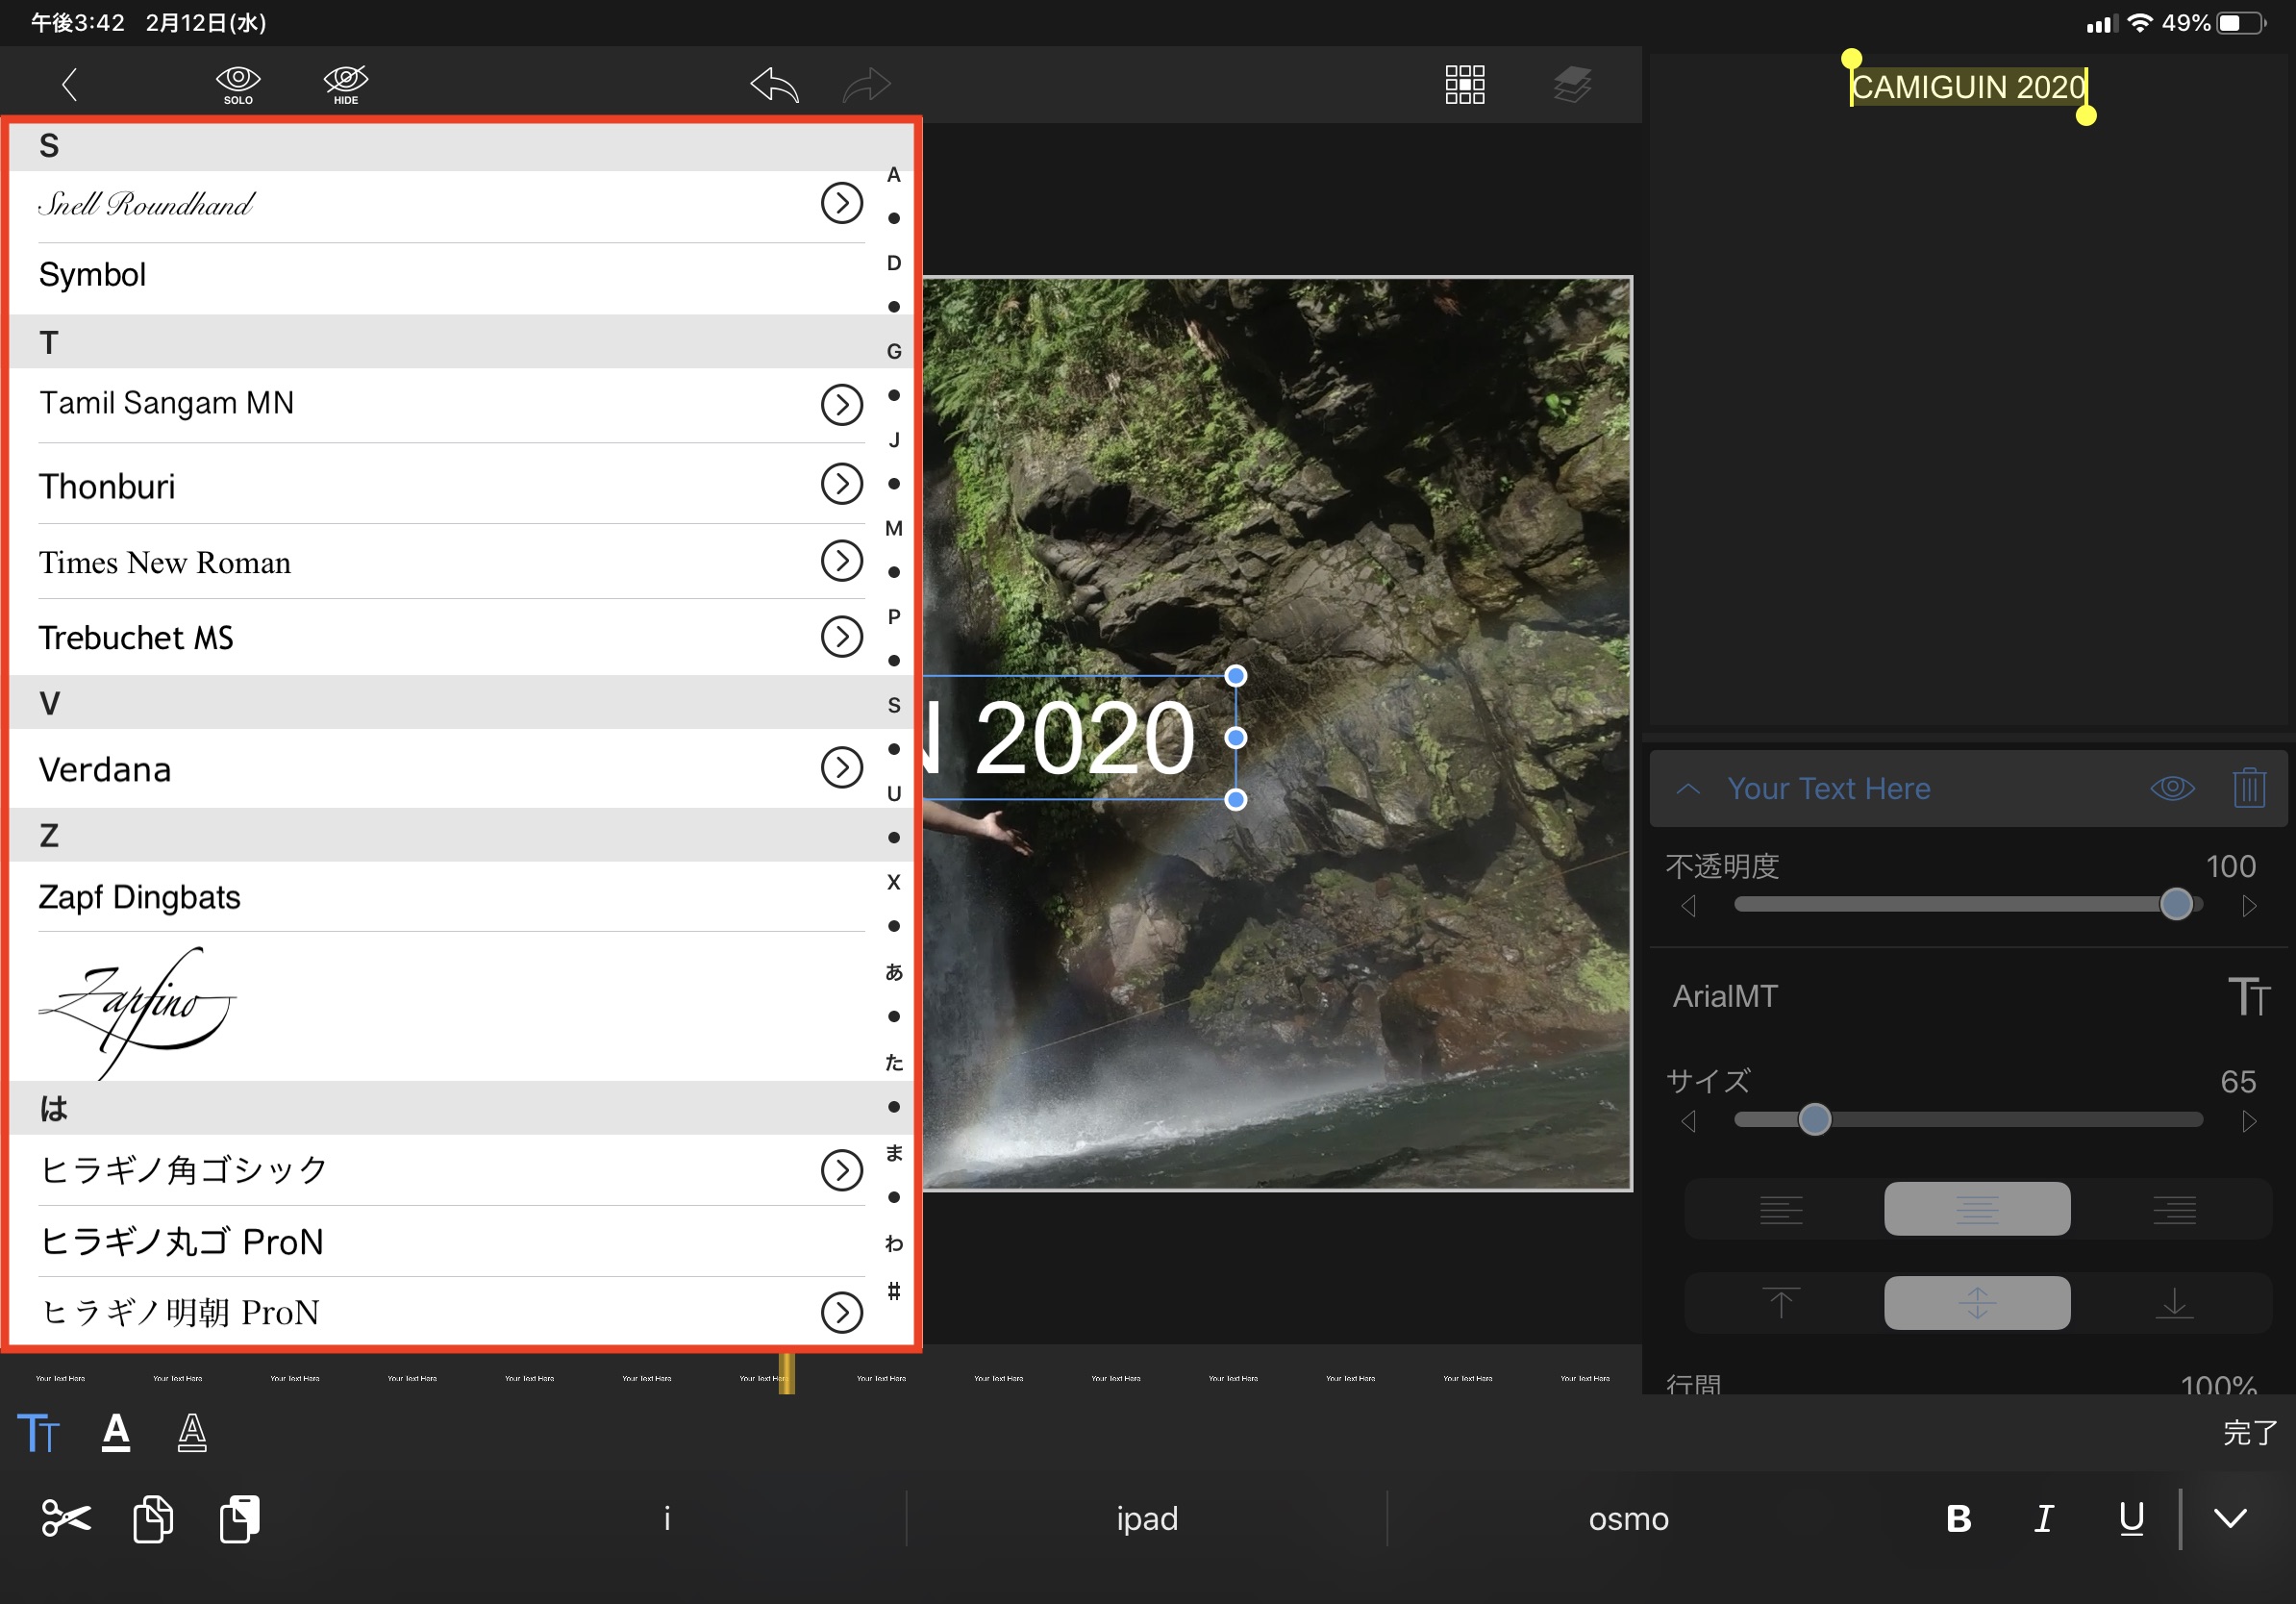Choose the Zapf Dingbats font
The width and height of the screenshot is (2296, 1604).
pyautogui.click(x=140, y=897)
